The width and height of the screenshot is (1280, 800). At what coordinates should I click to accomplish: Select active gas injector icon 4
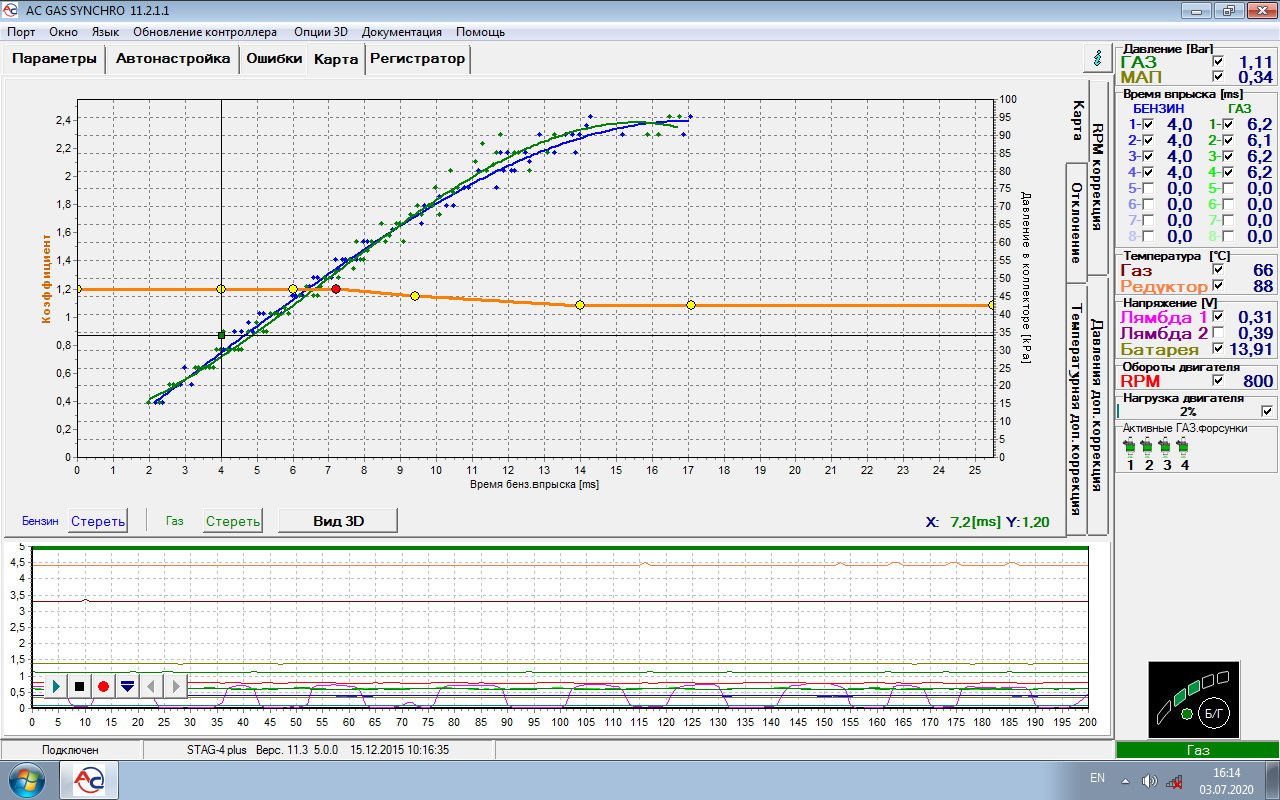(1184, 447)
